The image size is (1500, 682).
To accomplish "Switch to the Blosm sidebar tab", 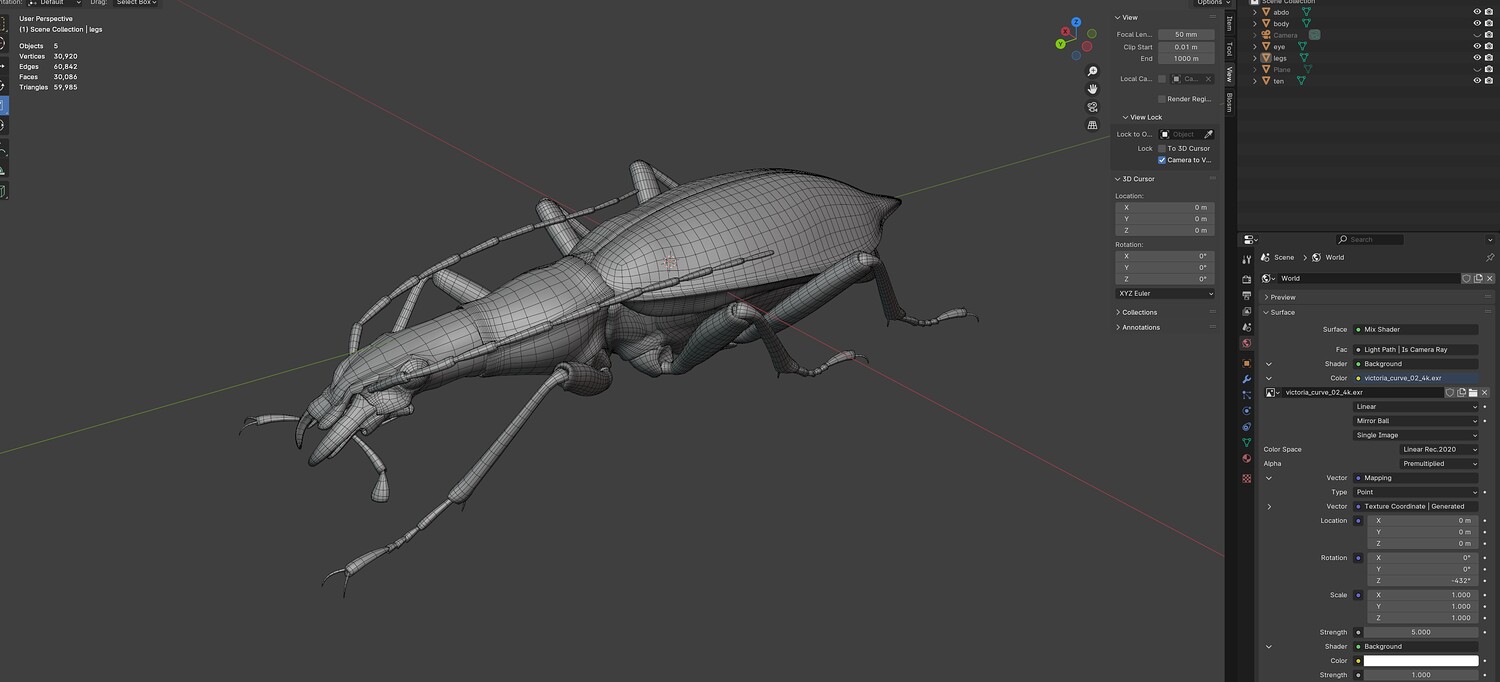I will coord(1229,101).
